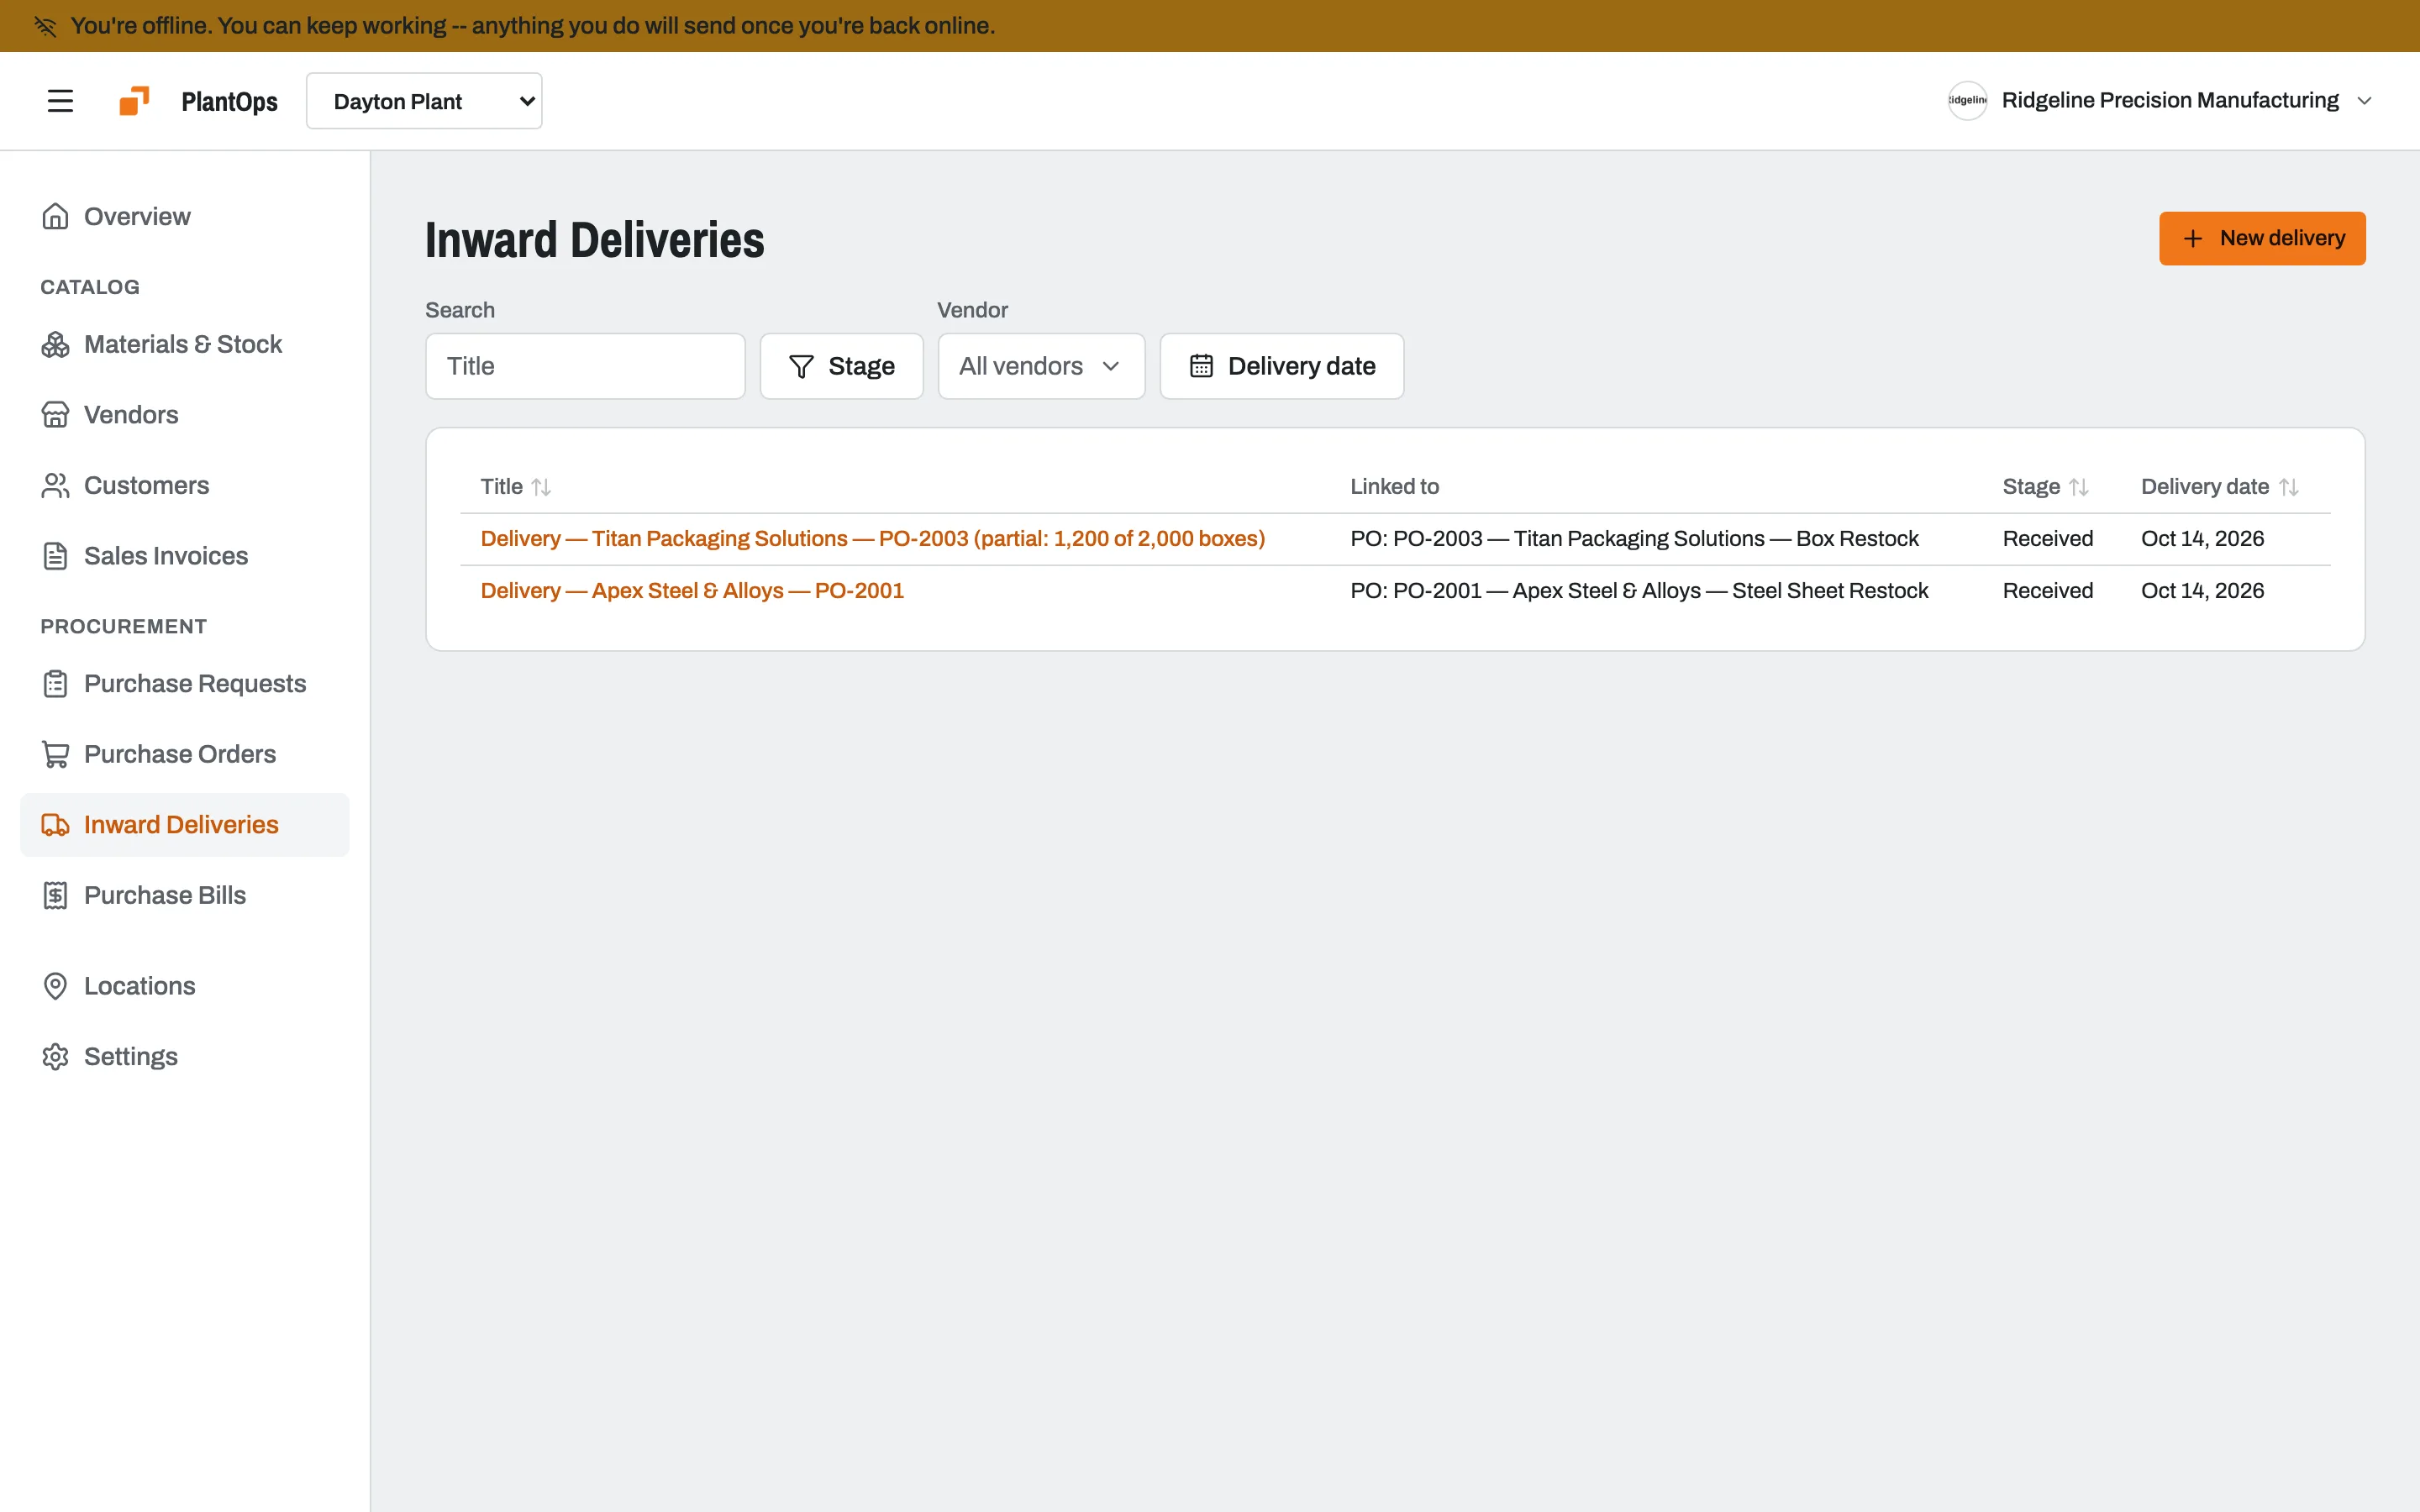Click Received stage in Apex Steel row

pos(2047,591)
